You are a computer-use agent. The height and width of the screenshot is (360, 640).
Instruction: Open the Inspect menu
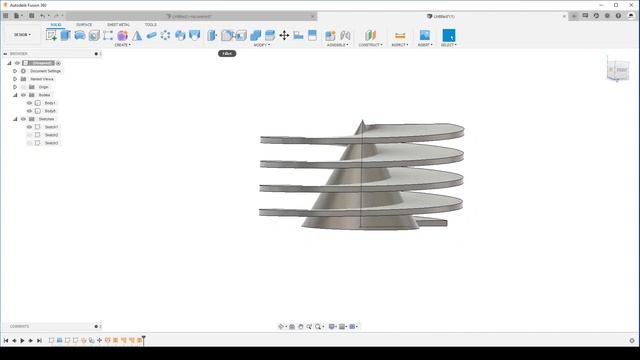[400, 45]
